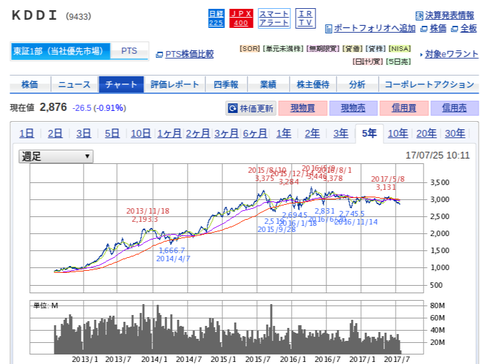Click the [NISA] tag label
Viewport: 480px width, 364px height.
pyautogui.click(x=400, y=49)
